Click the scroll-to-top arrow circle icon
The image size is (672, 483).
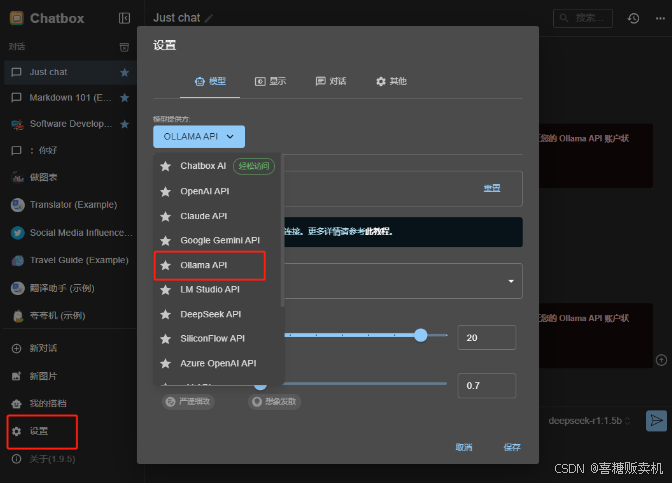[x=661, y=360]
